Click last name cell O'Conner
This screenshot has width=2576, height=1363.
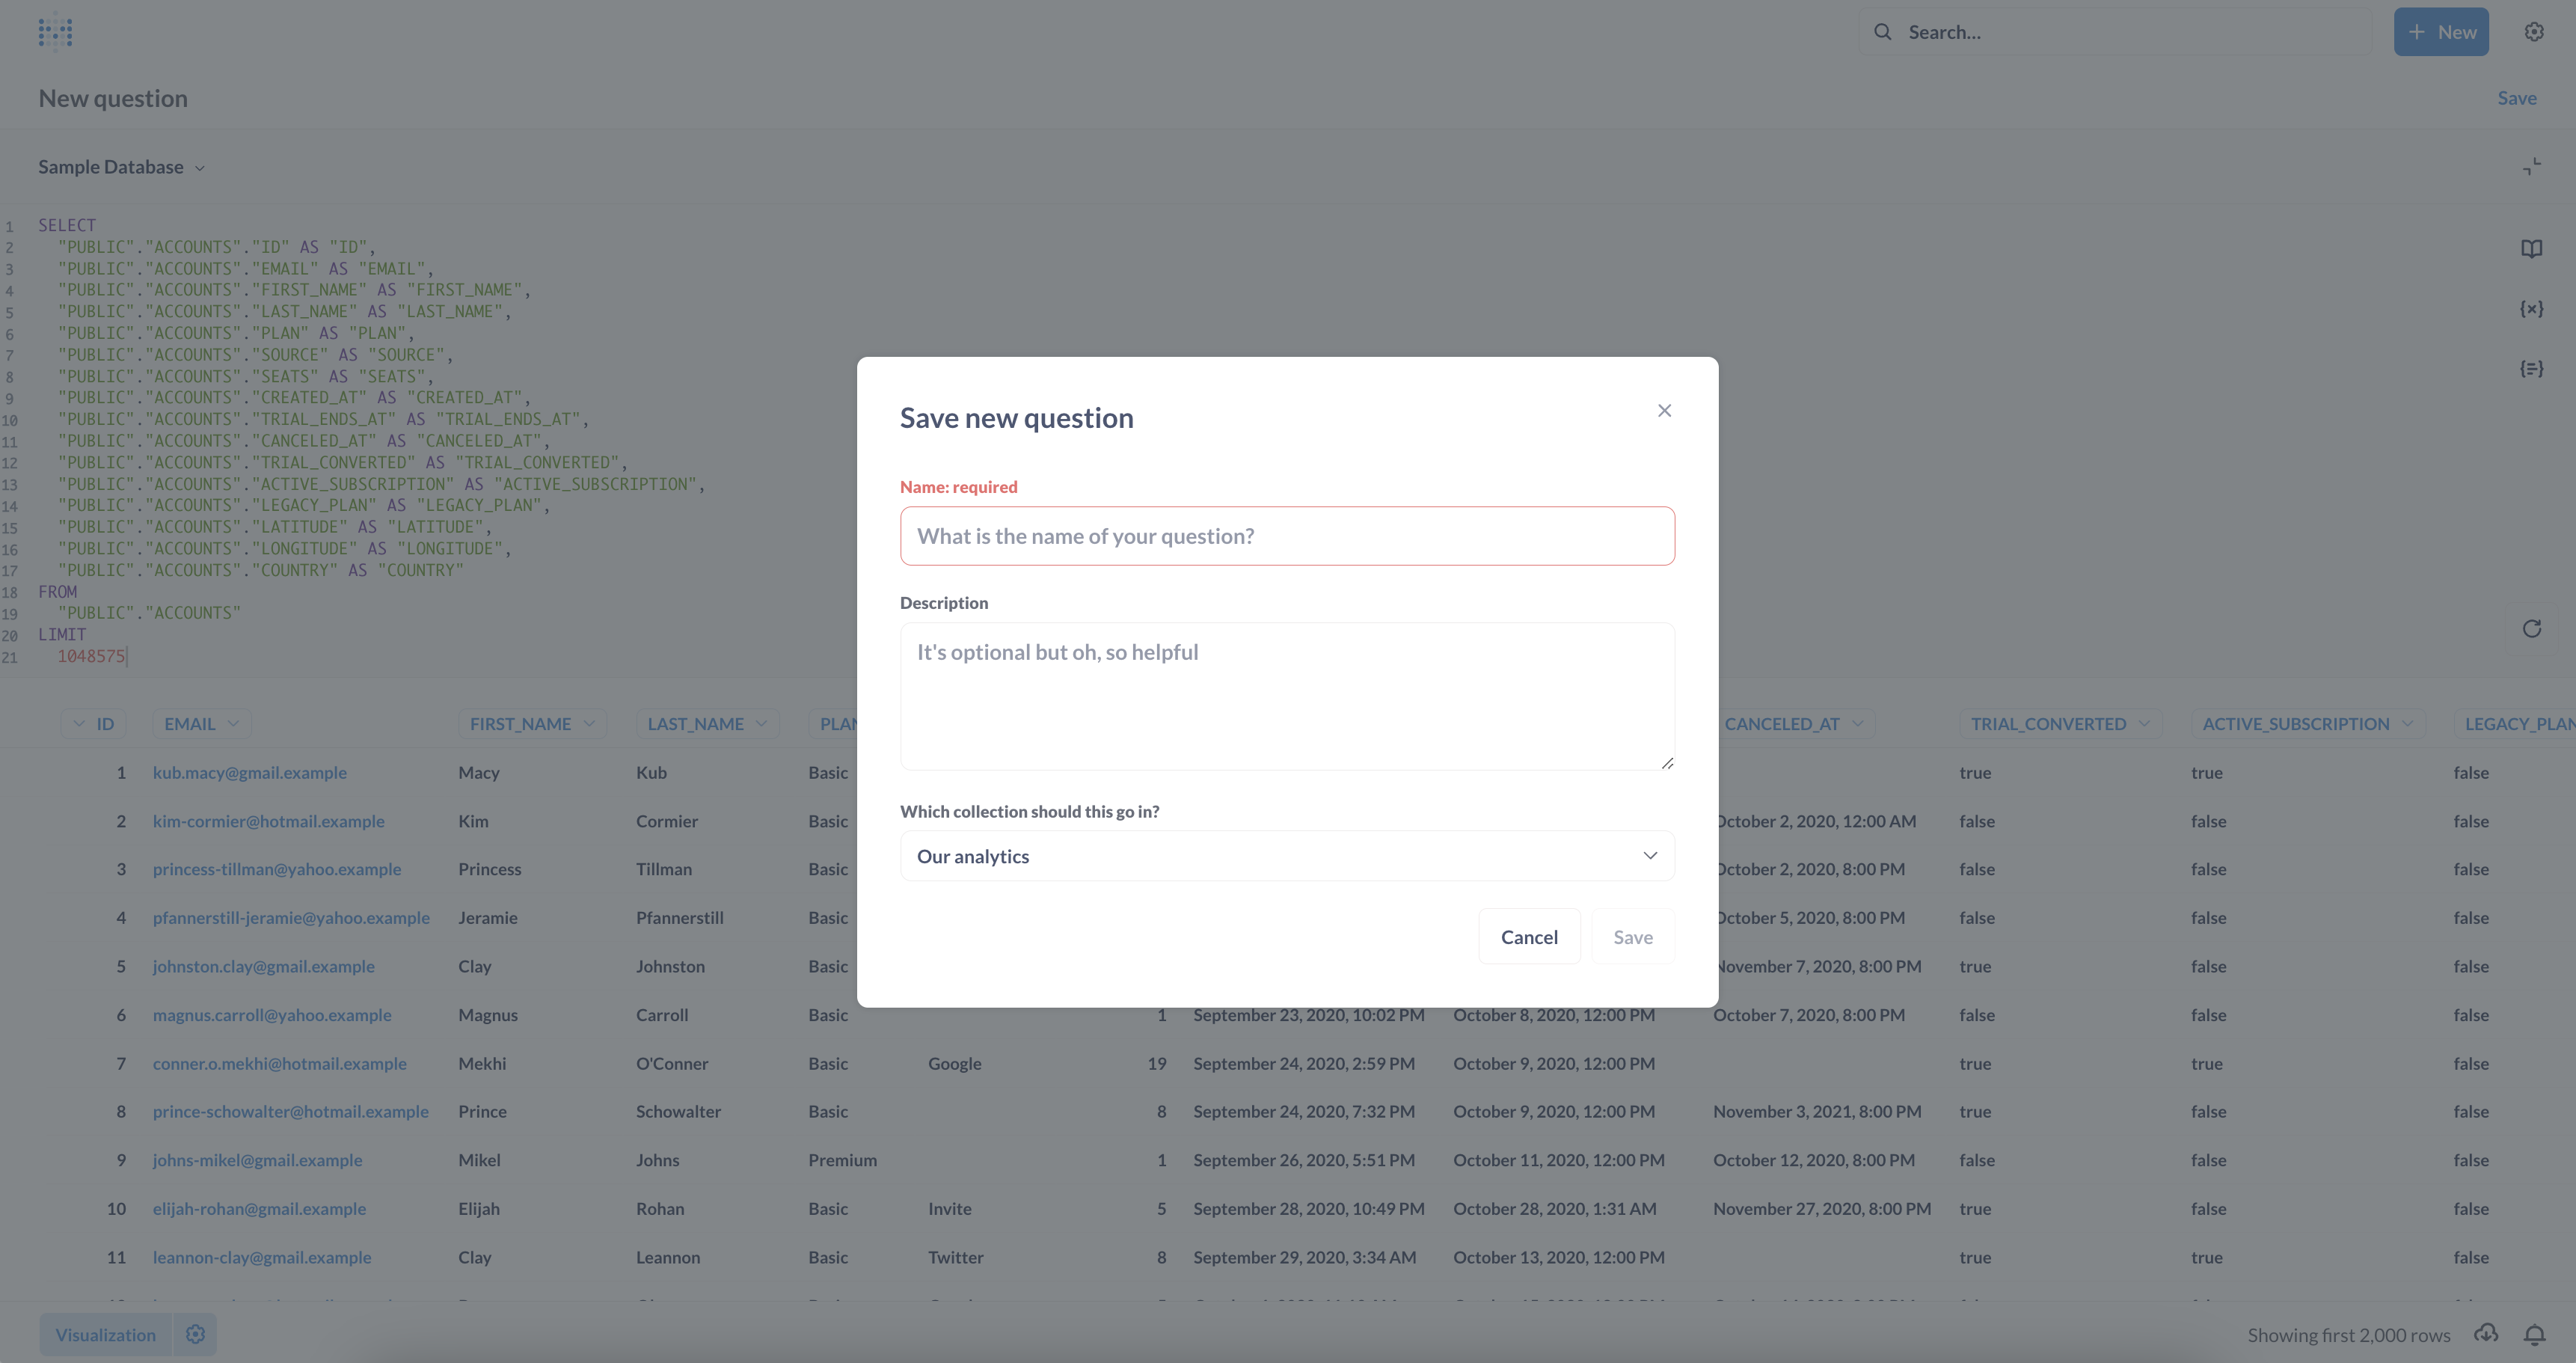point(672,1064)
